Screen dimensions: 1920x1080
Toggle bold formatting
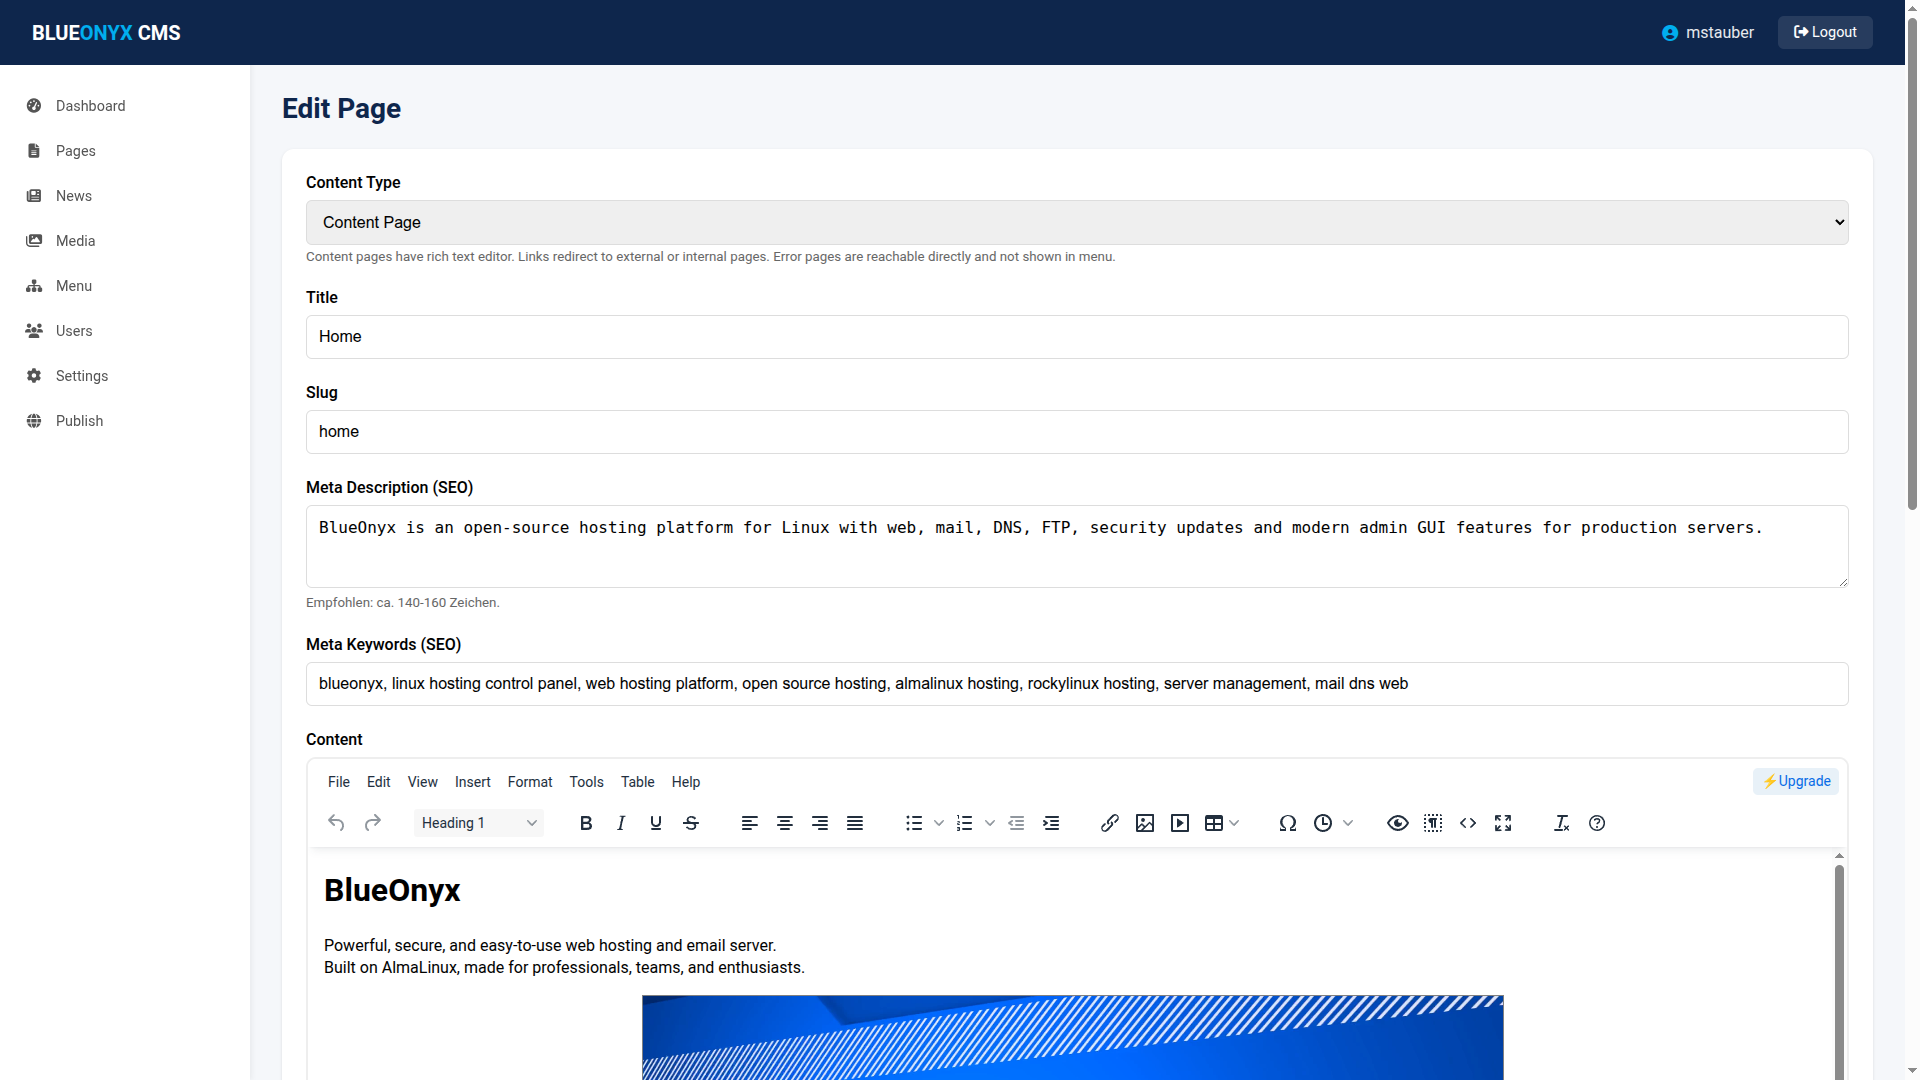click(x=586, y=823)
